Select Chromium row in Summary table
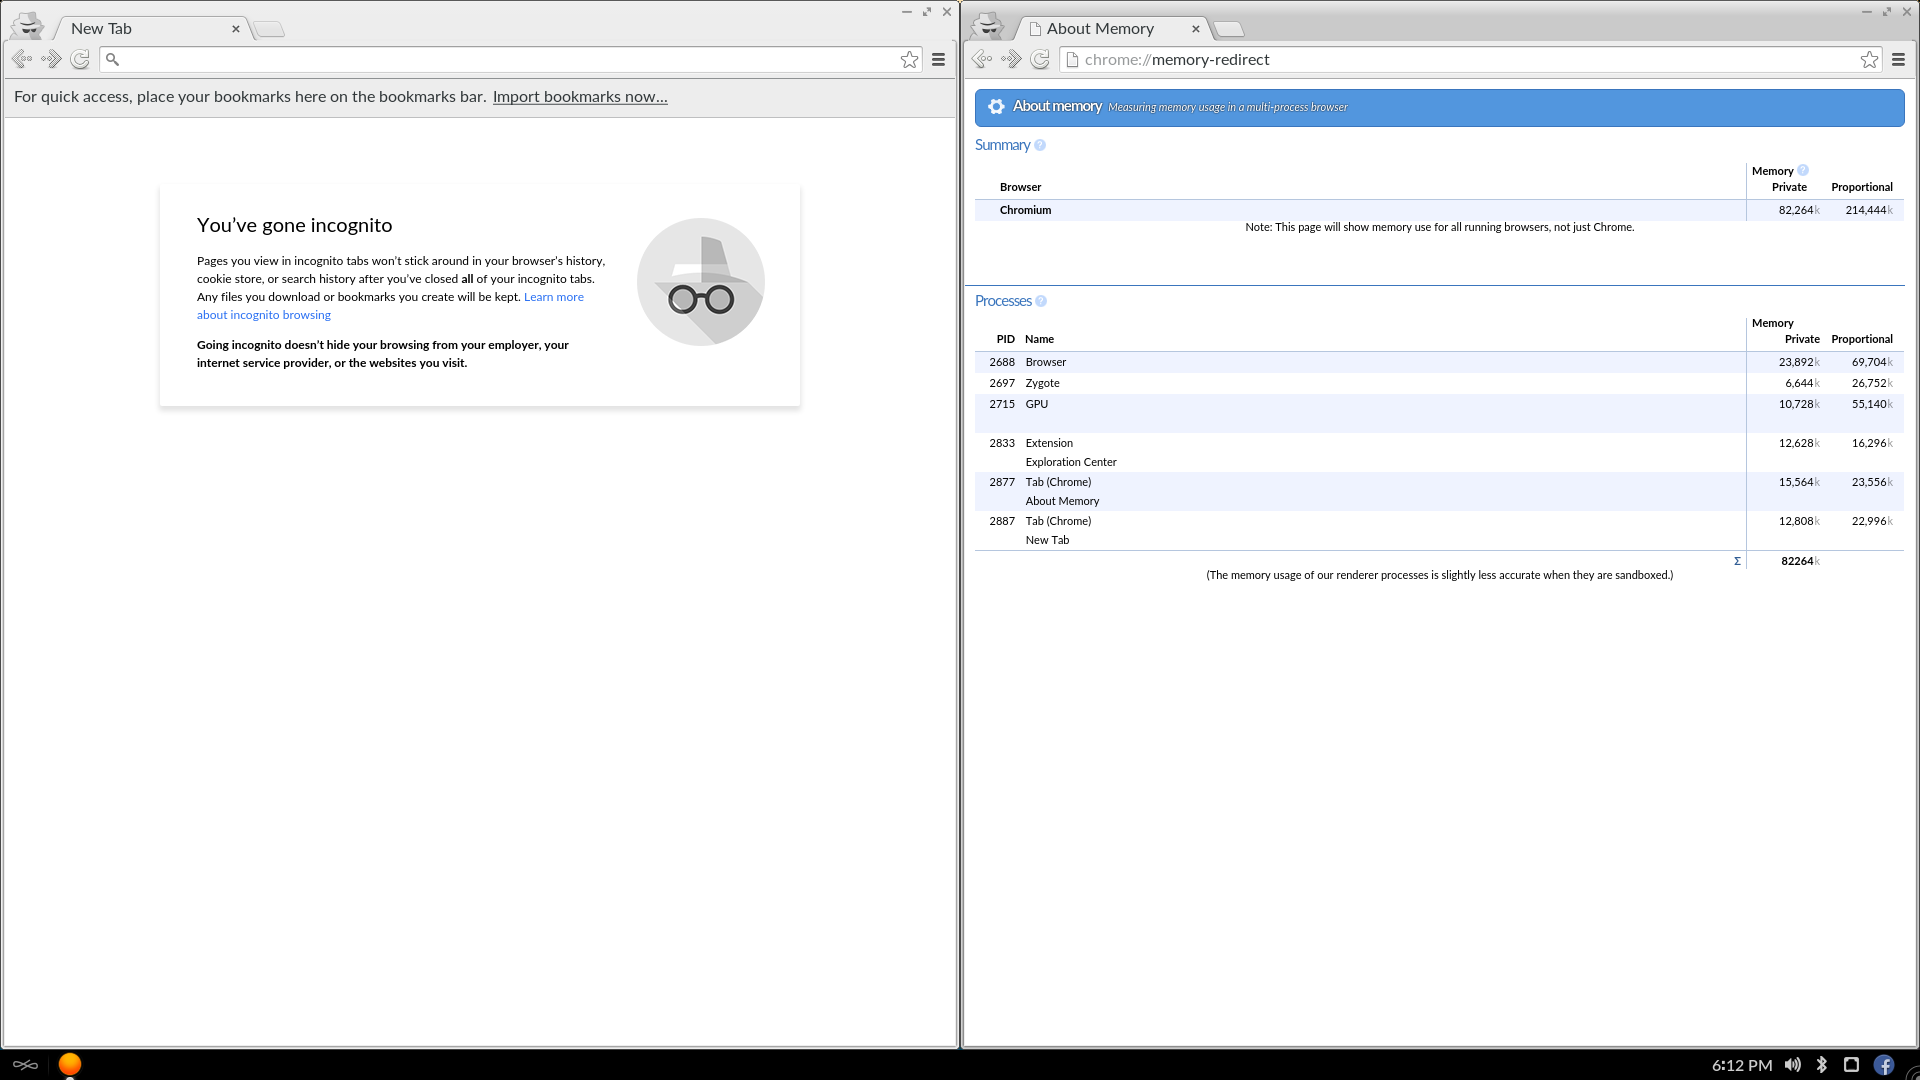The height and width of the screenshot is (1080, 1920). click(x=1439, y=210)
